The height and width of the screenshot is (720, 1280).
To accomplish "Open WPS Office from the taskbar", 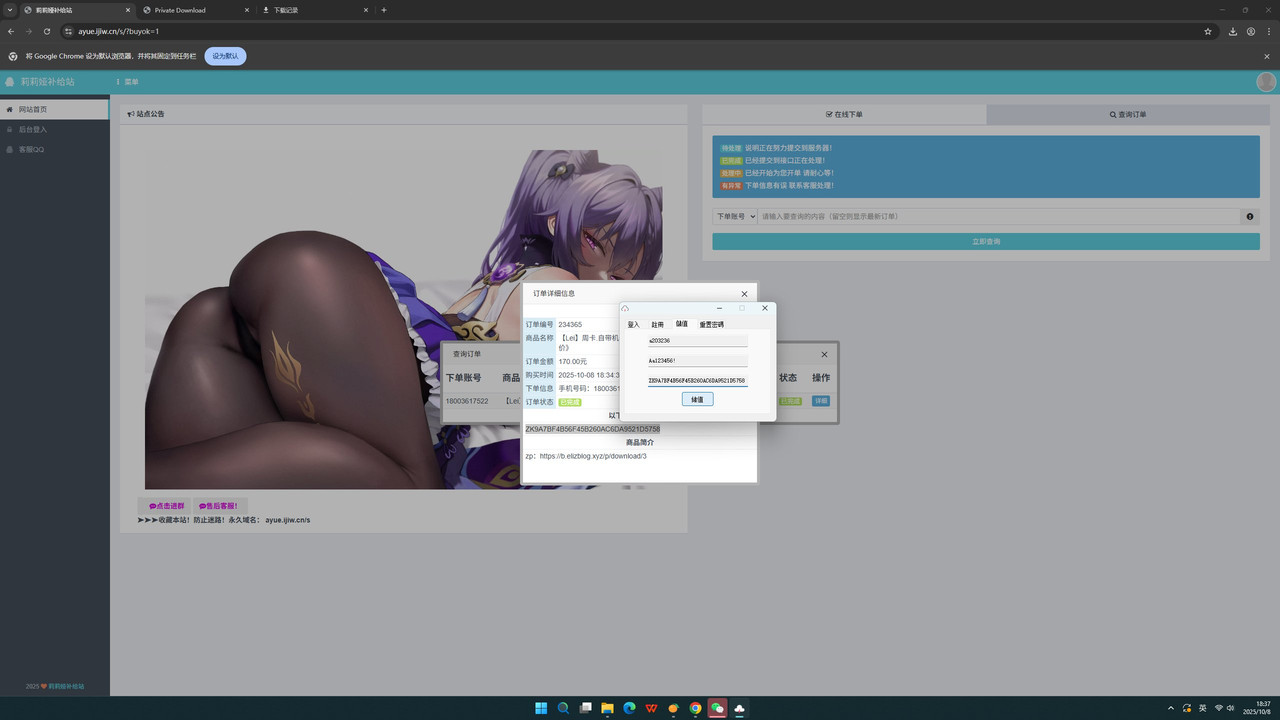I will click(x=652, y=708).
